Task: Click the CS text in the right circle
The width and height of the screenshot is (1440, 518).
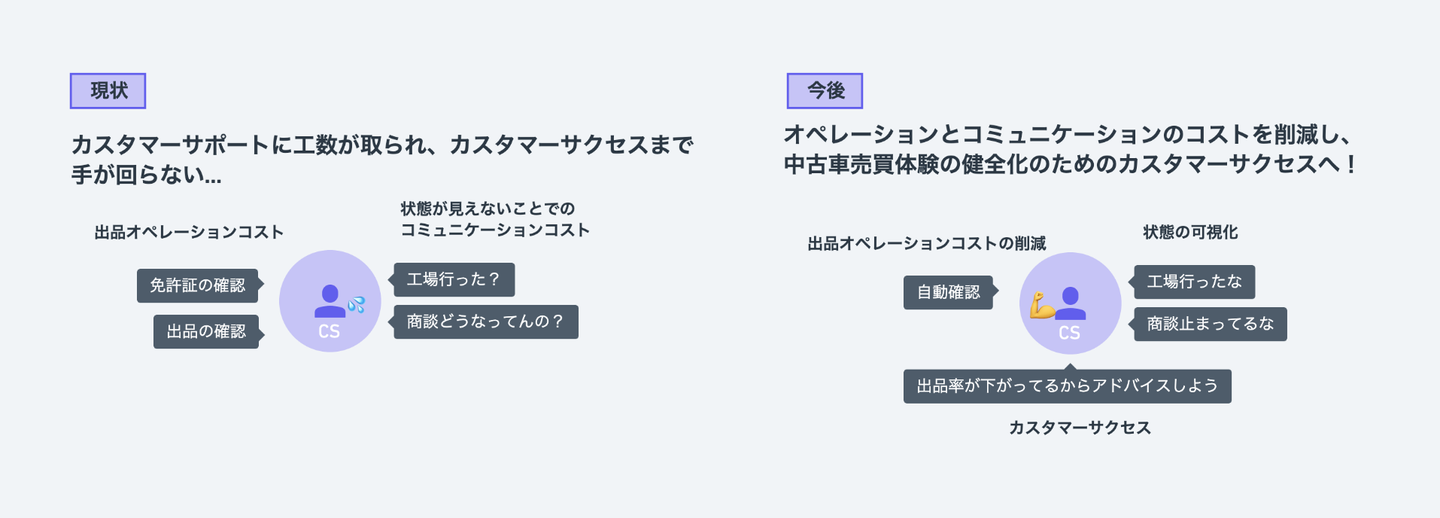Action: (1069, 333)
